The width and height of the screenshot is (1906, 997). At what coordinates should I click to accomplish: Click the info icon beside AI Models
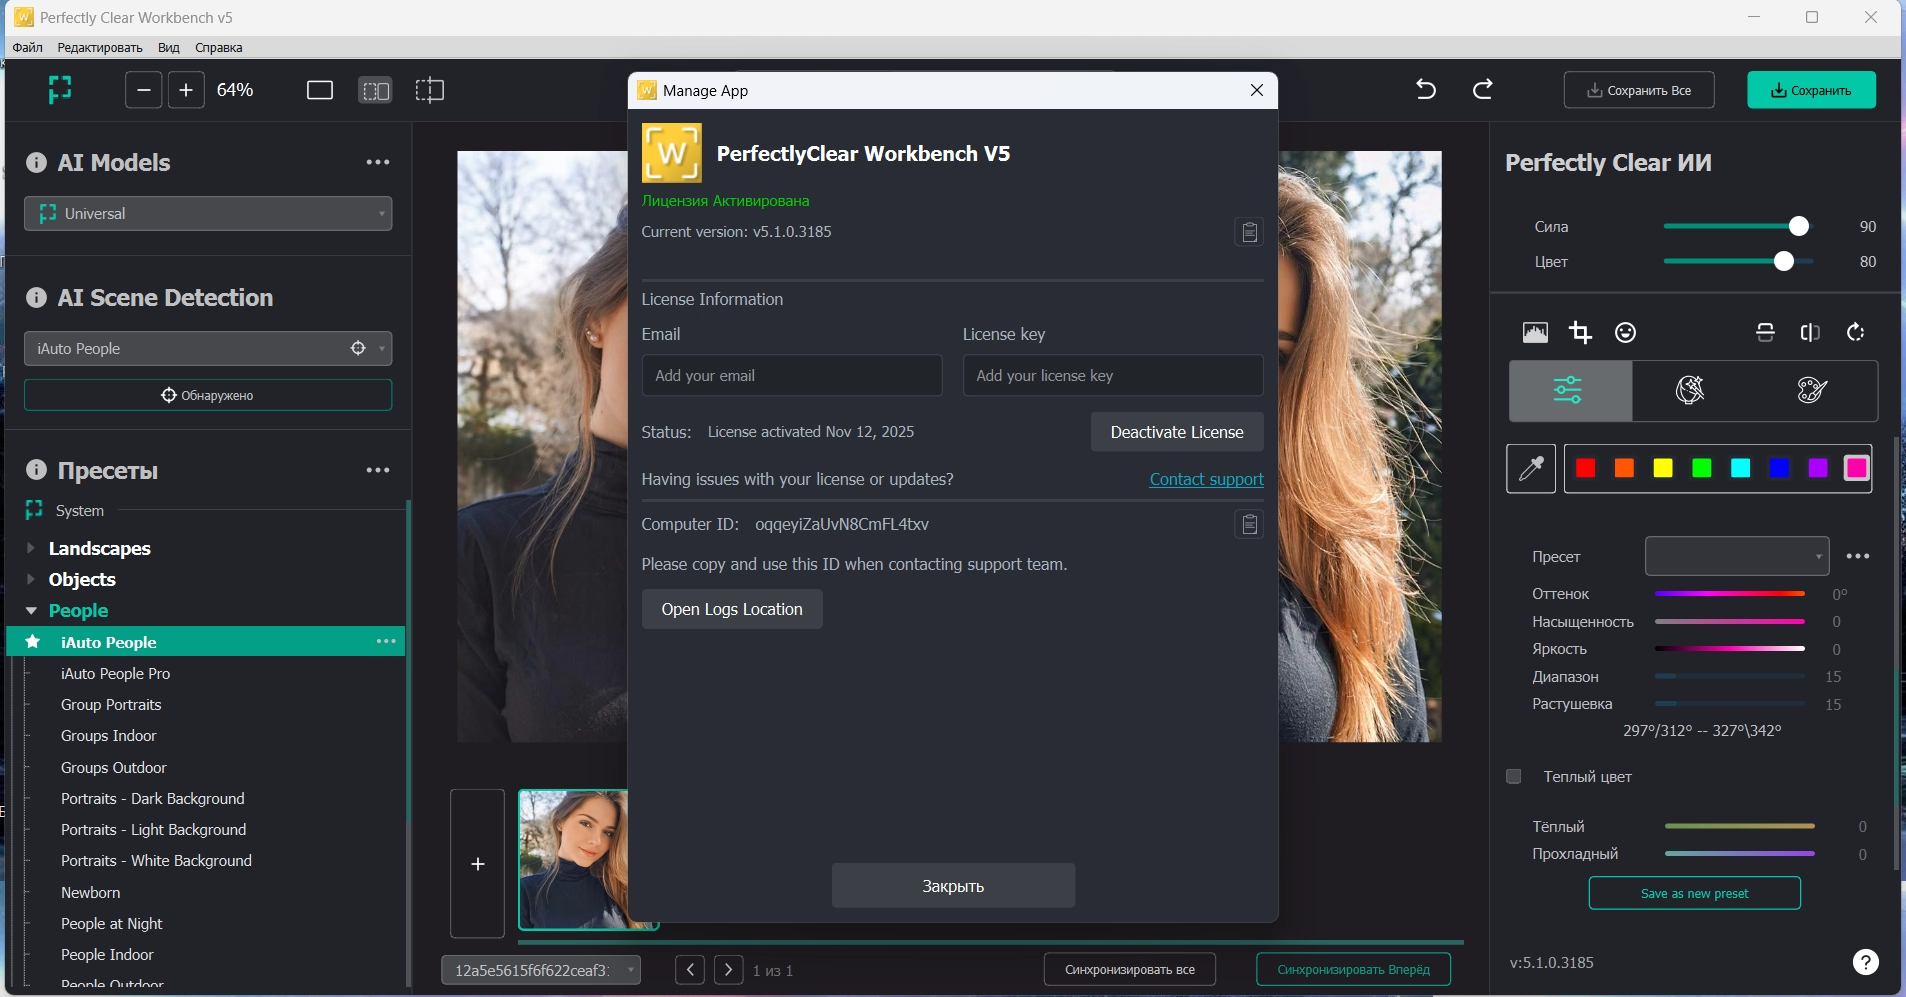pos(36,162)
